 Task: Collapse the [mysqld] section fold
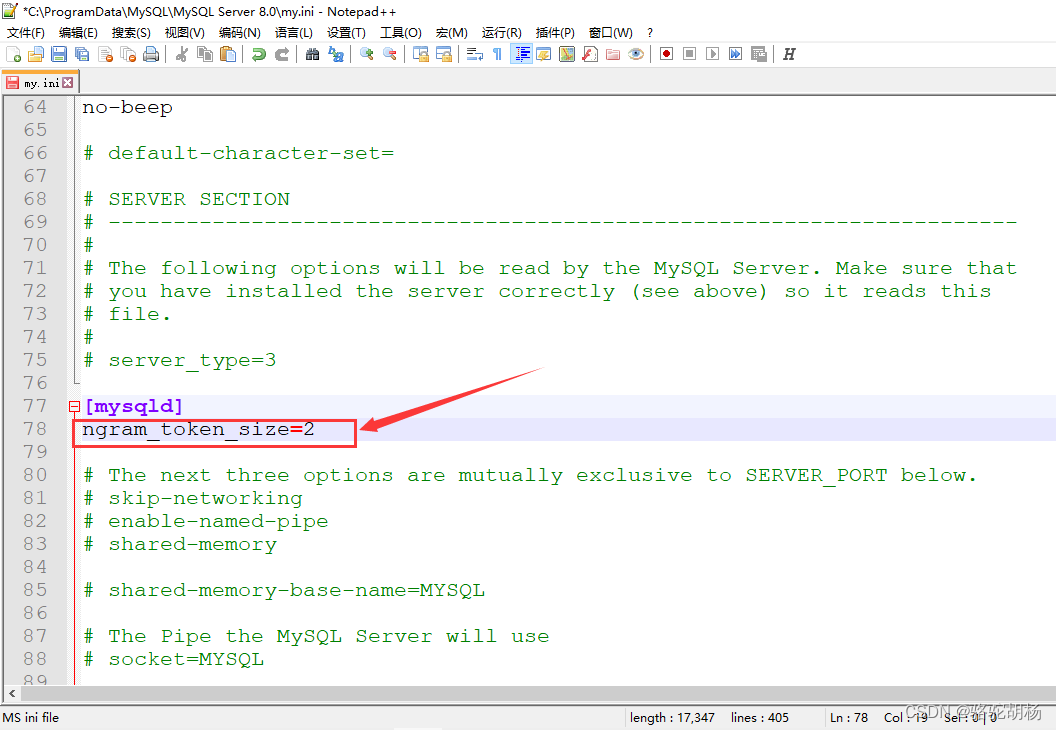(75, 406)
